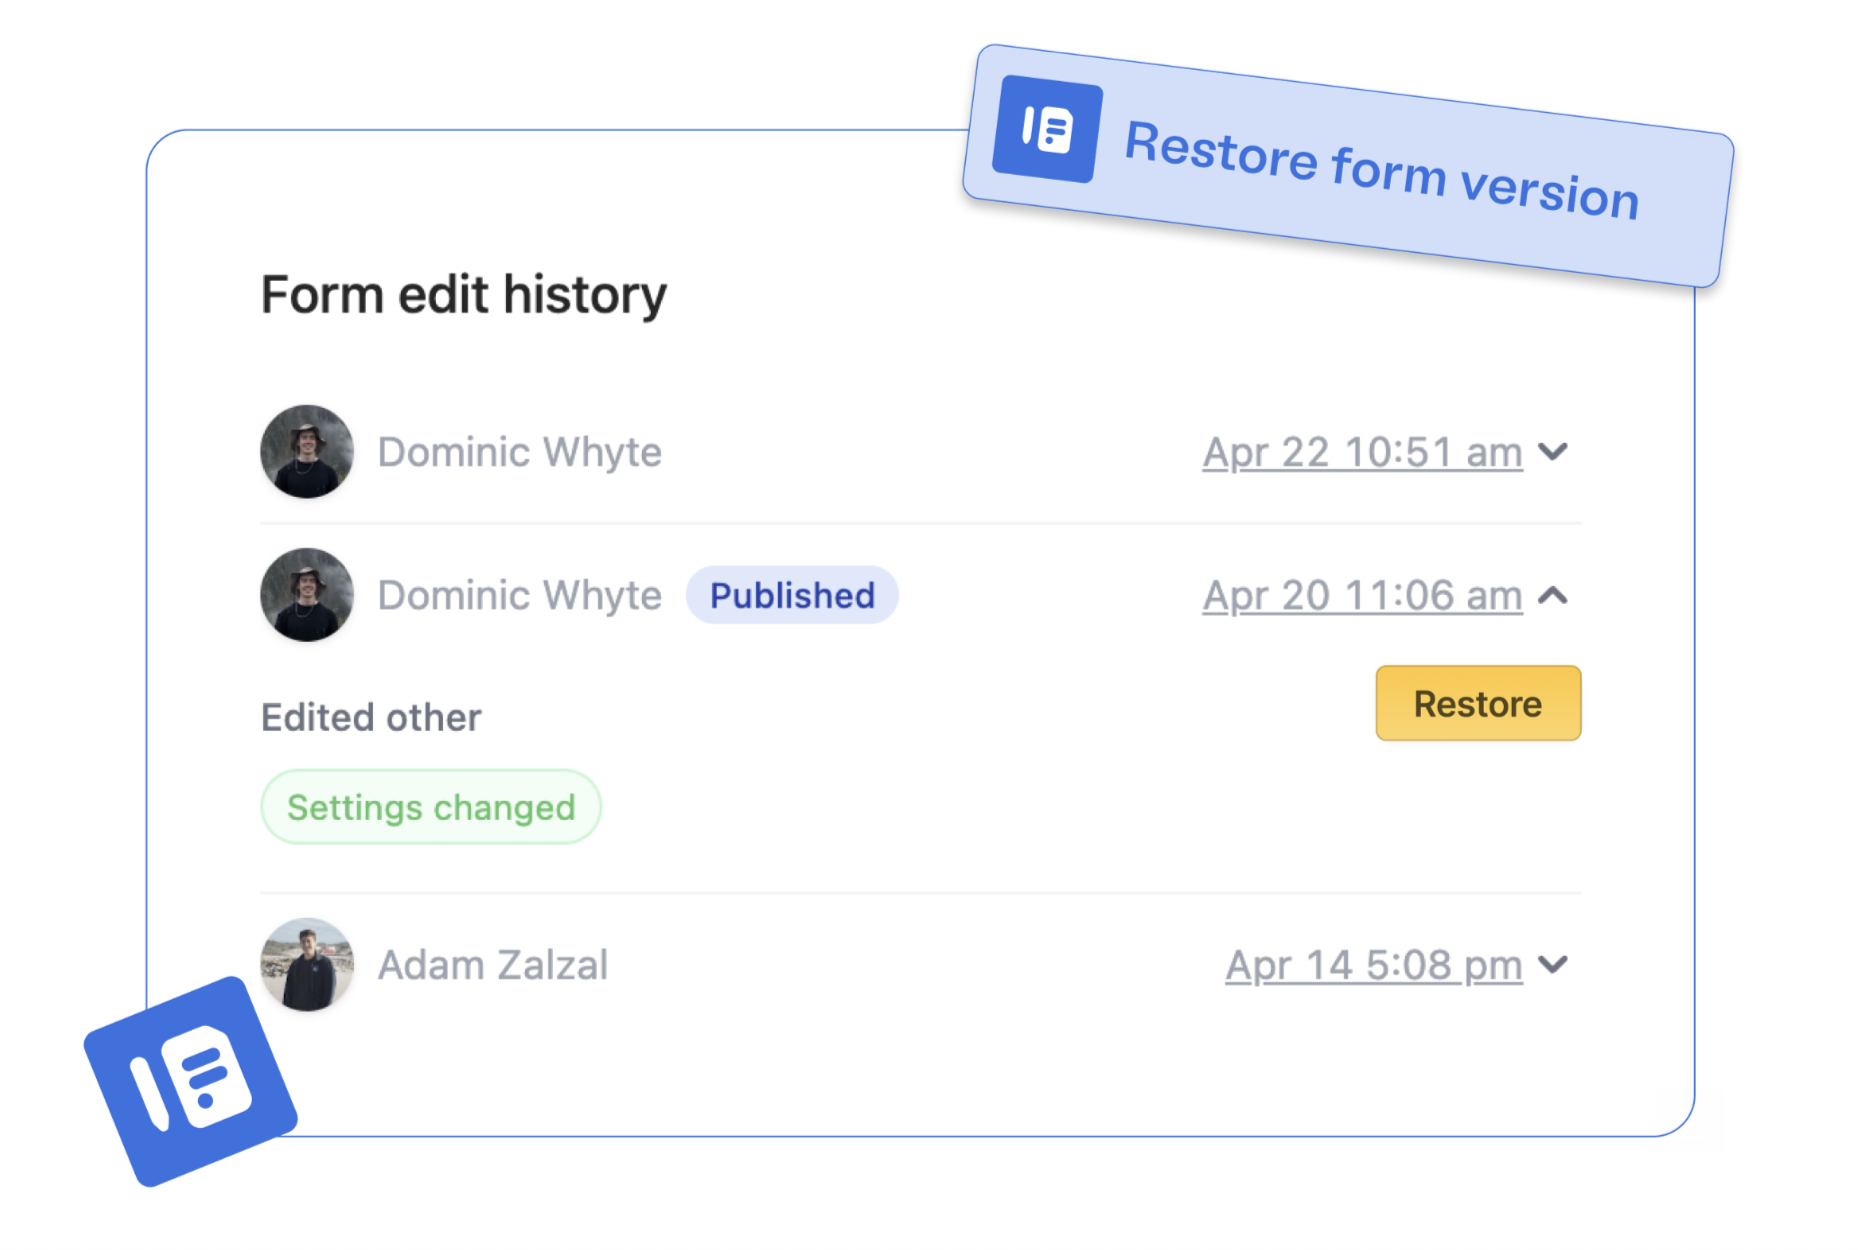The height and width of the screenshot is (1250, 1858).
Task: Click Adam Zalzal's profile picture
Action: 307,965
